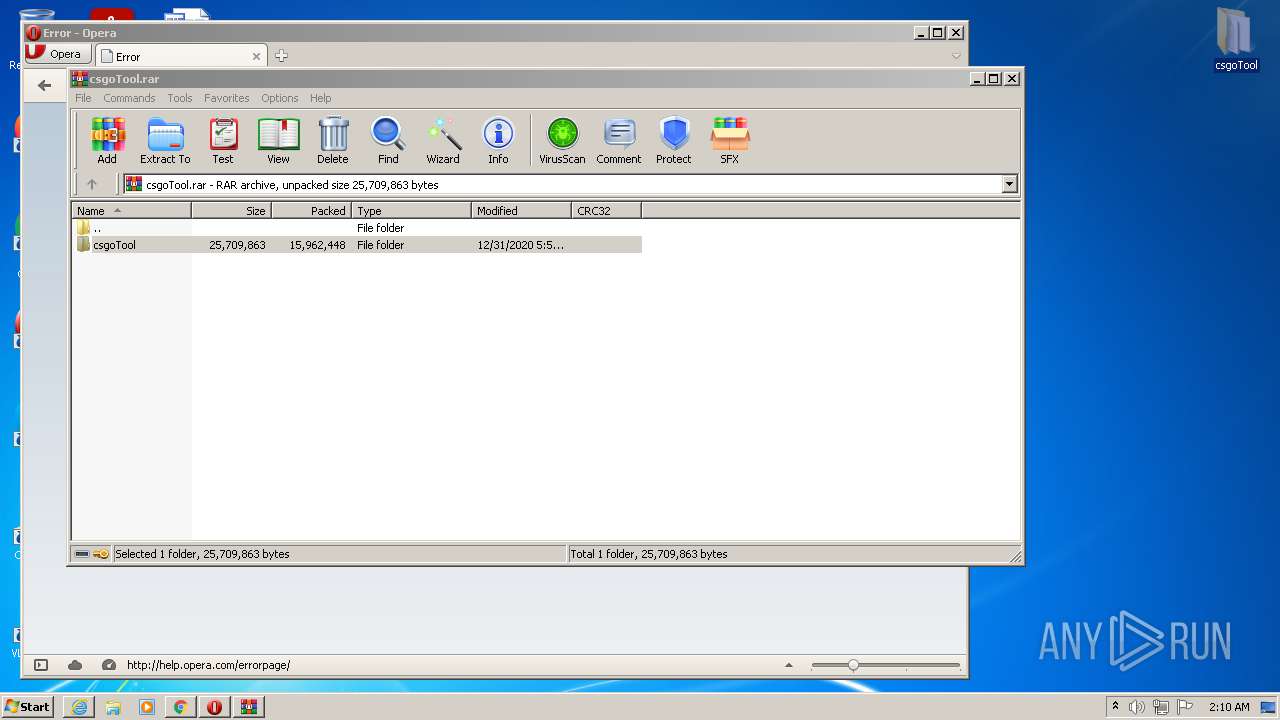This screenshot has width=1280, height=720.
Task: Click Opera Link cloud icon
Action: tap(75, 665)
